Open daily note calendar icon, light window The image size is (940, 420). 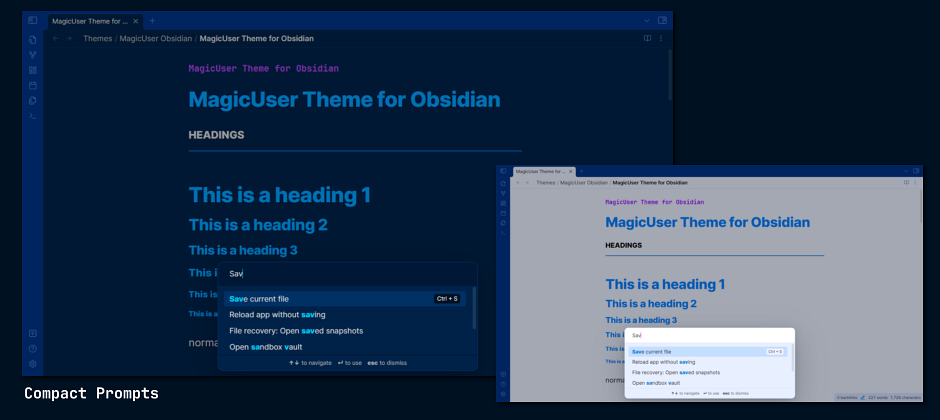[x=503, y=213]
